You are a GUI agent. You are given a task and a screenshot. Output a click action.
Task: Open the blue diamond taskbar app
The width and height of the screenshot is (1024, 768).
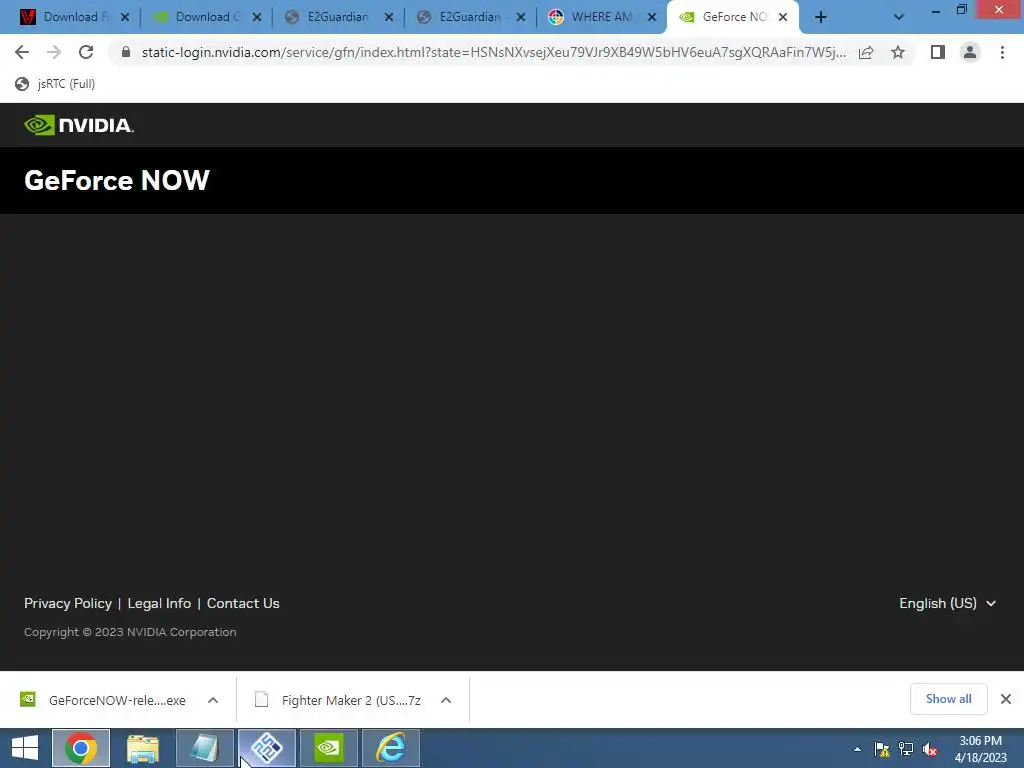(266, 748)
